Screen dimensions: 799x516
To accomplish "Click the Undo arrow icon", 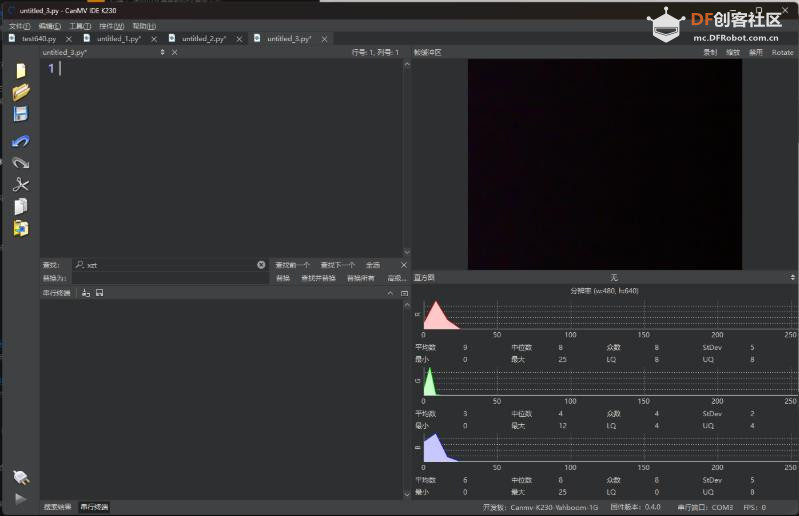I will [x=21, y=141].
